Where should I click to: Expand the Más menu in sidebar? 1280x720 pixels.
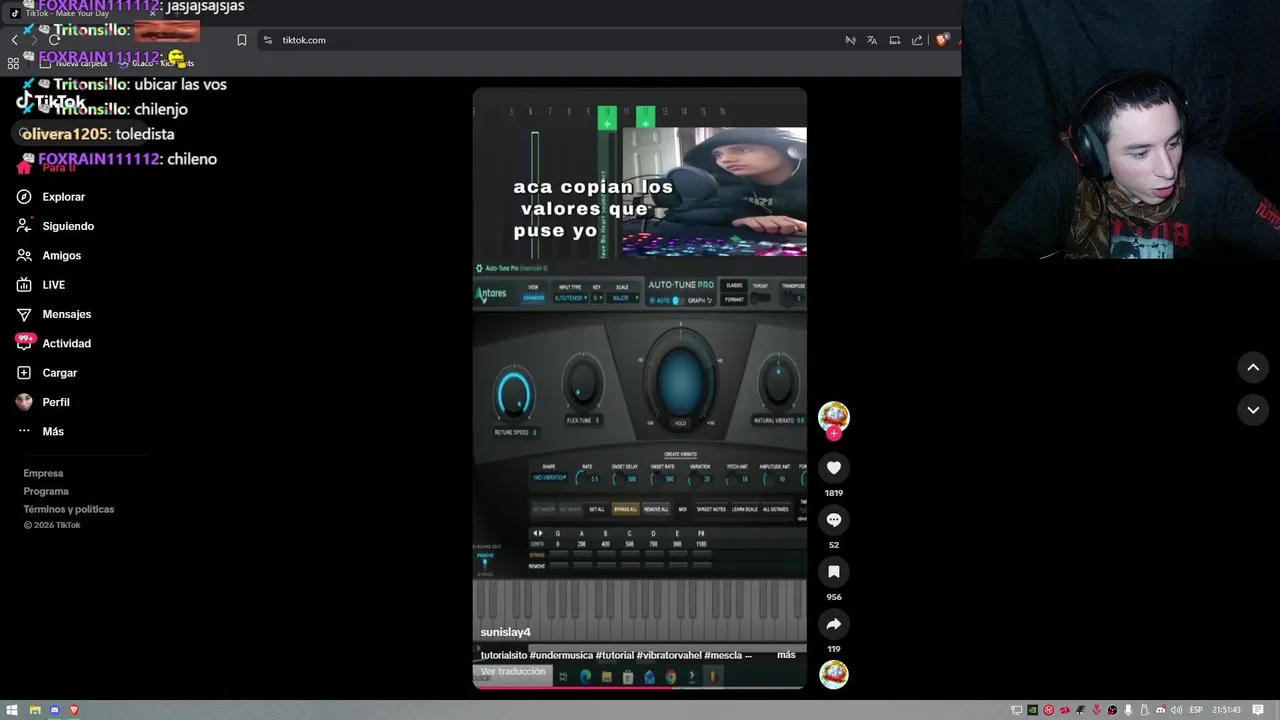click(41, 431)
